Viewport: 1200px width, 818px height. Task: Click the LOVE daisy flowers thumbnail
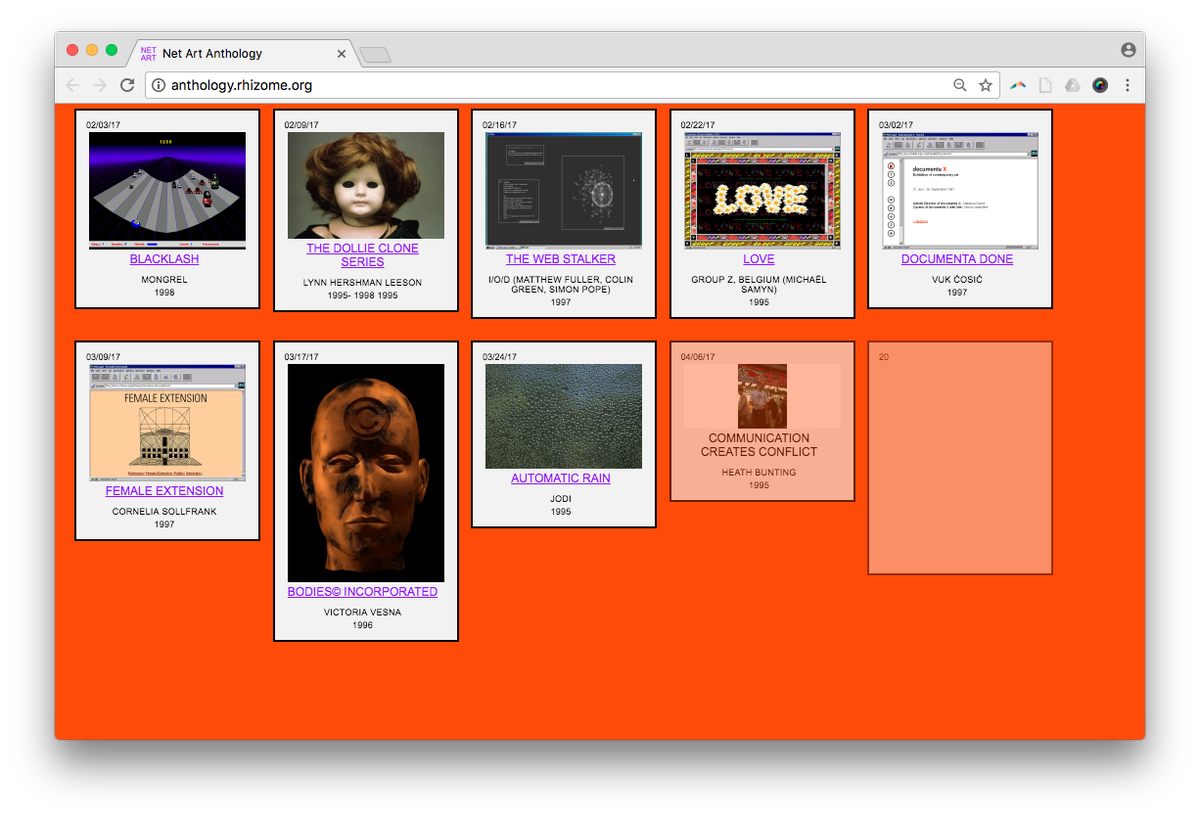point(762,191)
